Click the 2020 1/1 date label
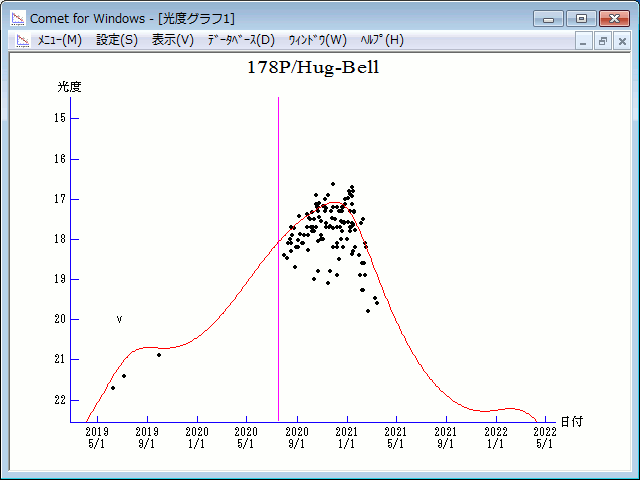 (x=197, y=438)
